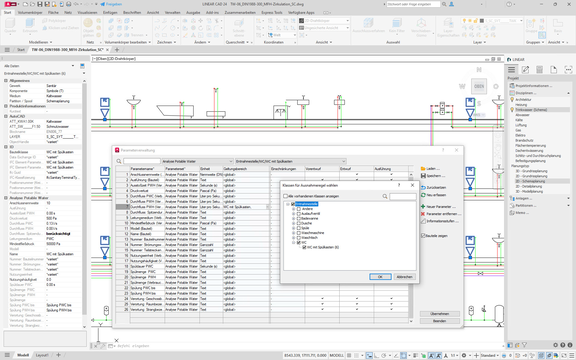Open the 'Analyse Potable Water' dropdown

coord(198,161)
